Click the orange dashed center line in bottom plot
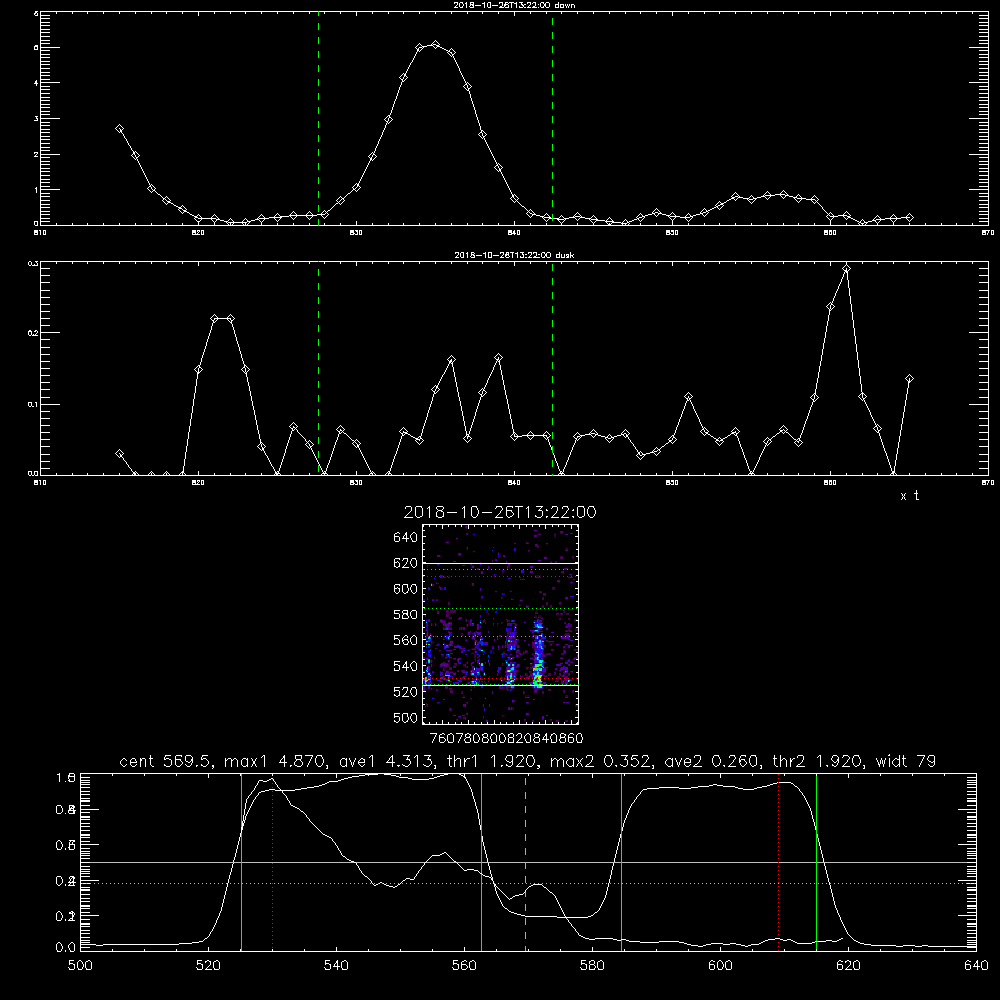1000x1000 pixels. (526, 862)
